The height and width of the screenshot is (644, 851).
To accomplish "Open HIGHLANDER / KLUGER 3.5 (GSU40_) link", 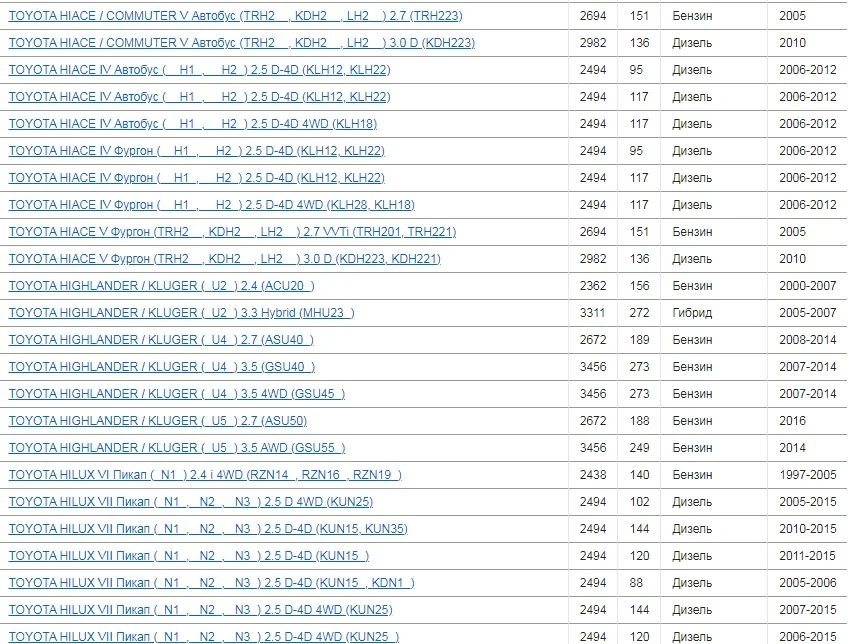I will click(162, 367).
